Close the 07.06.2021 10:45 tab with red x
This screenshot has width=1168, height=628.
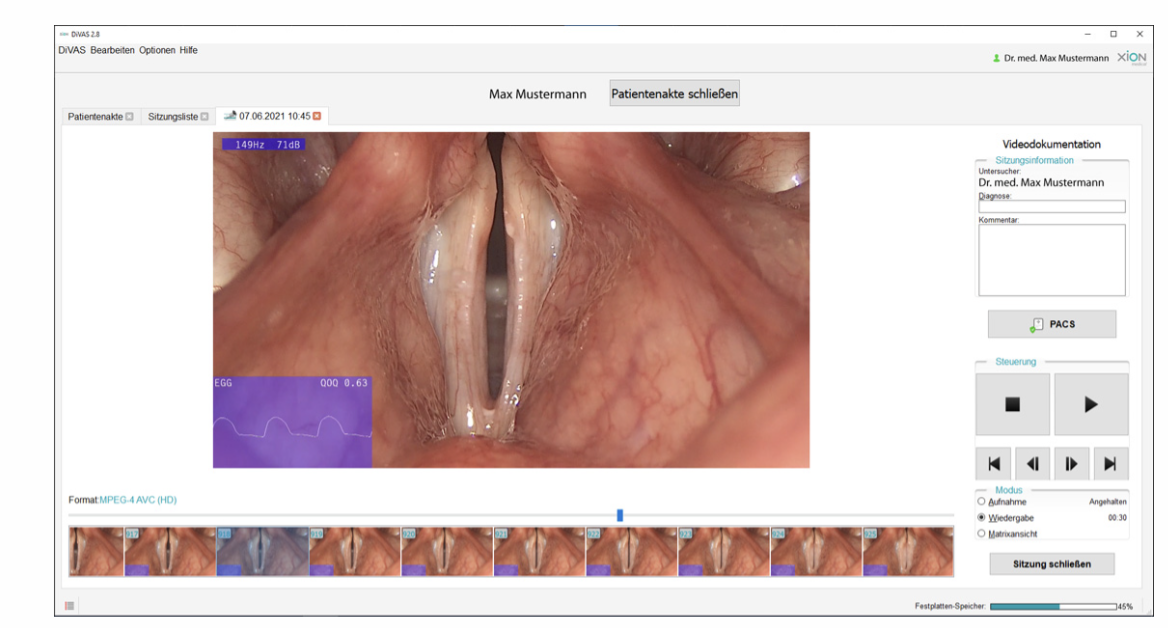click(x=317, y=116)
